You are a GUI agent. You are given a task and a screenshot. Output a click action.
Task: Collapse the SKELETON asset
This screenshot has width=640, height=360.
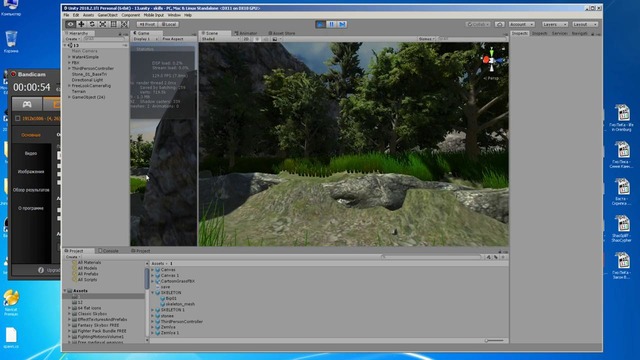click(x=153, y=293)
